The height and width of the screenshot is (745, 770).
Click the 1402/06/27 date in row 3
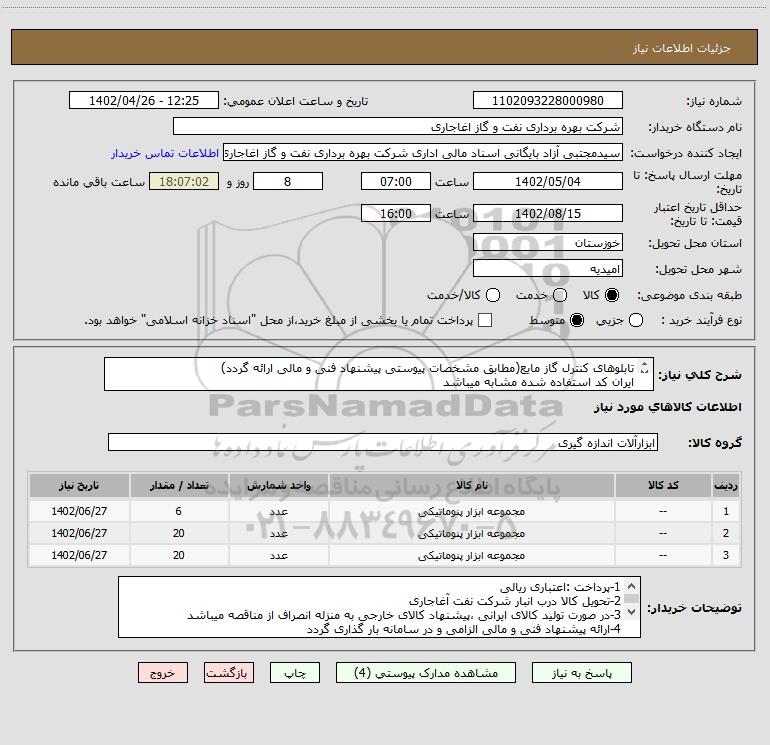79,555
